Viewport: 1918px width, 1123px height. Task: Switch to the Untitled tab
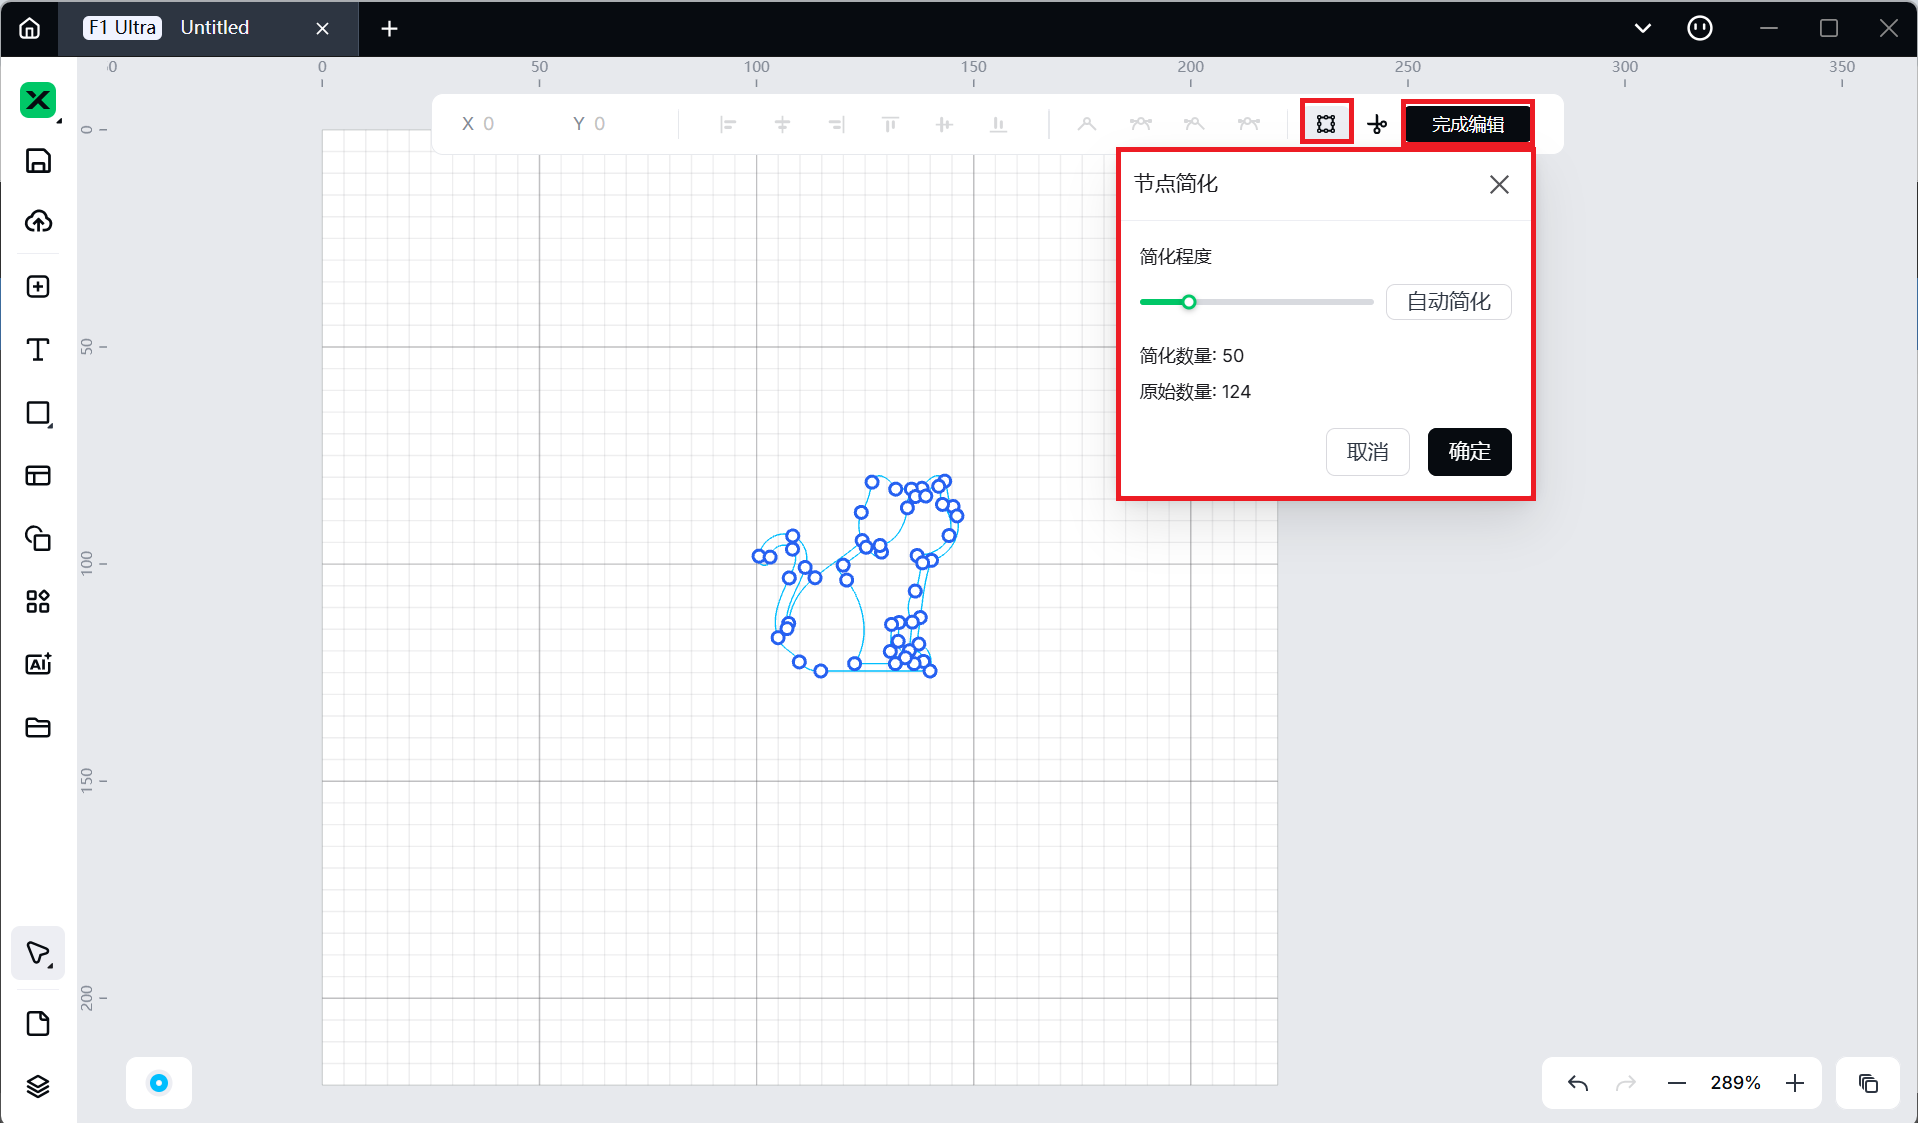point(214,28)
